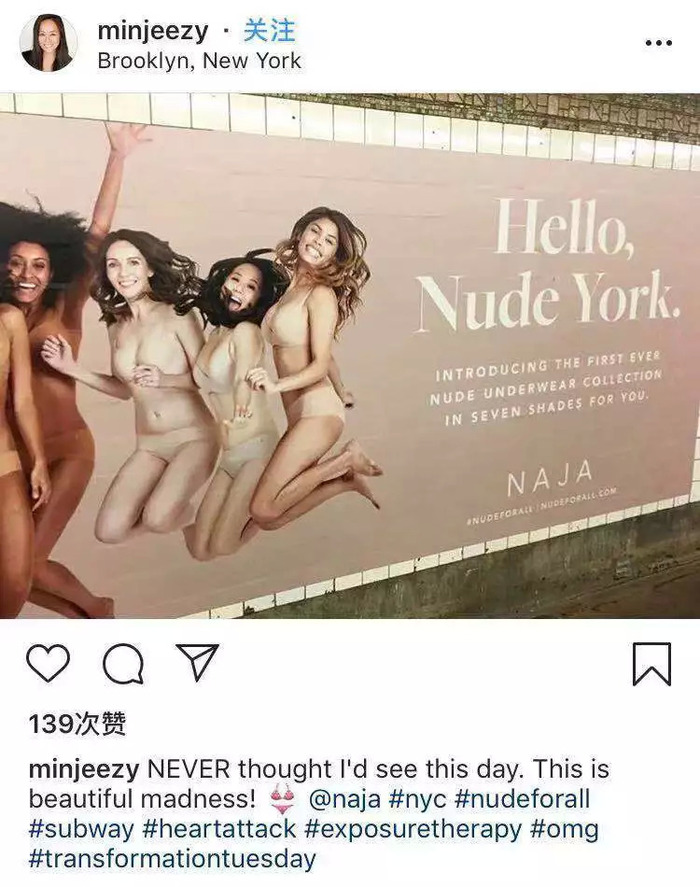Open Brooklyn, New York location tag
Viewport: 700px width, 887px height.
(x=199, y=61)
